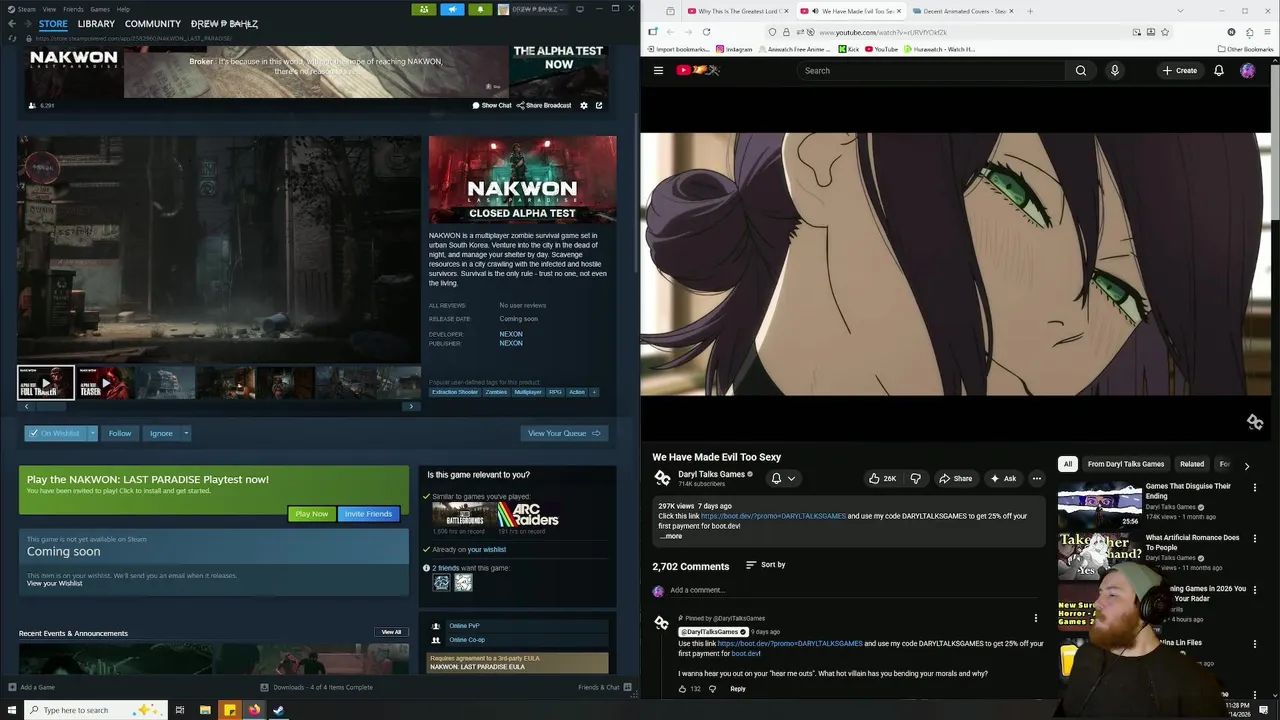The height and width of the screenshot is (720, 1280).
Task: Open the Games menu in Steam
Action: [x=100, y=9]
